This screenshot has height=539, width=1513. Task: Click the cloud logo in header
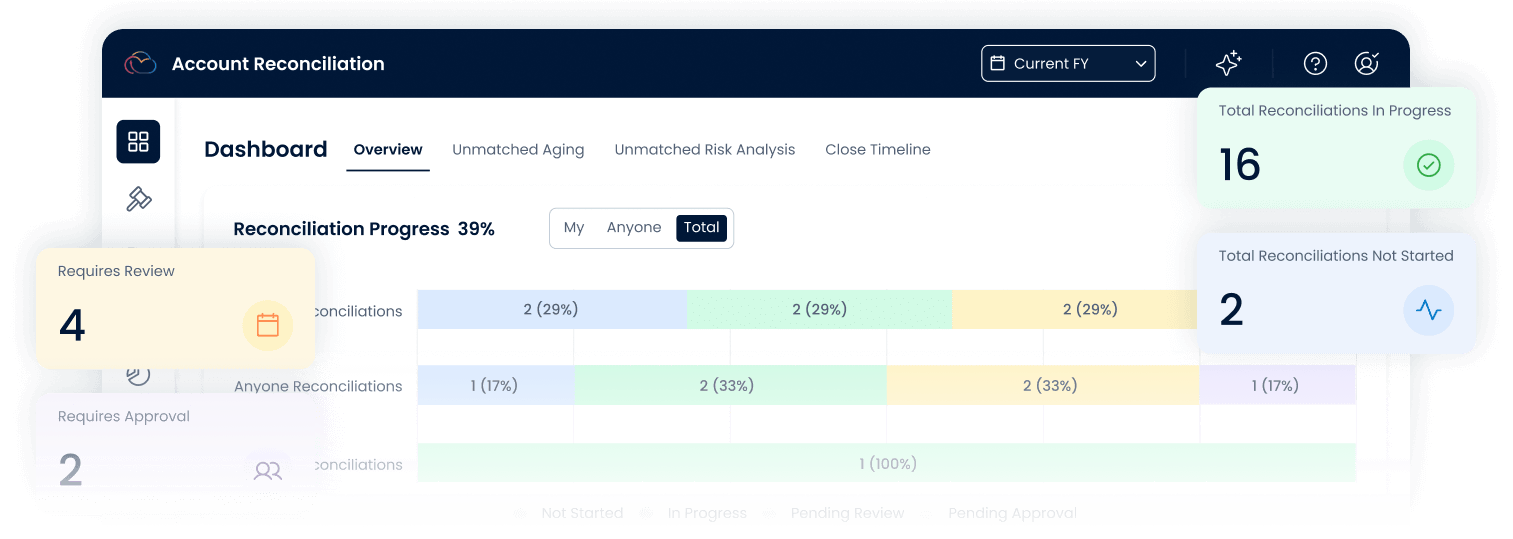(140, 64)
